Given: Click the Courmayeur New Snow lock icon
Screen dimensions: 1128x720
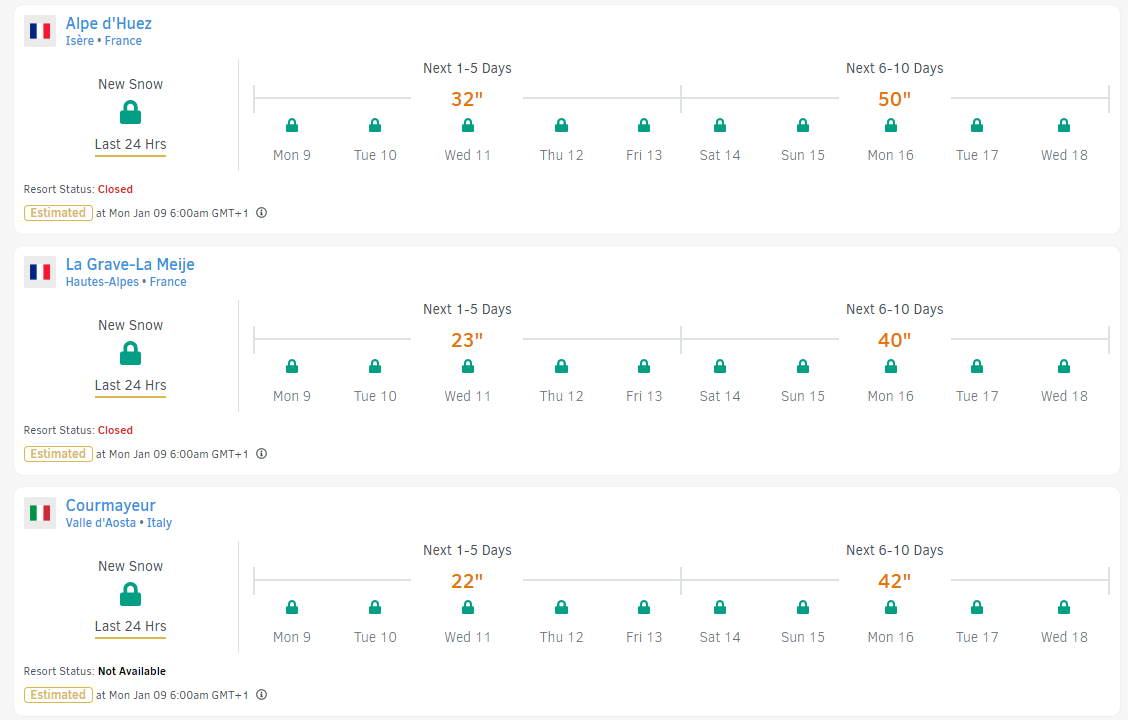Looking at the screenshot, I should [x=130, y=594].
